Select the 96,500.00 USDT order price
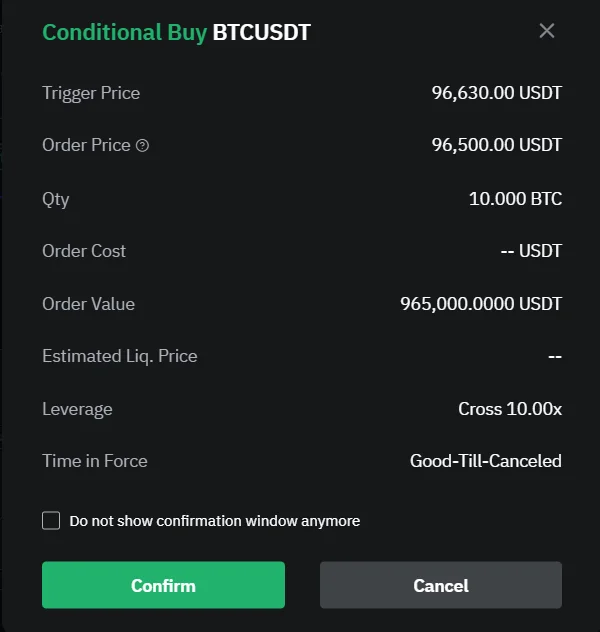The height and width of the screenshot is (632, 600). click(496, 145)
